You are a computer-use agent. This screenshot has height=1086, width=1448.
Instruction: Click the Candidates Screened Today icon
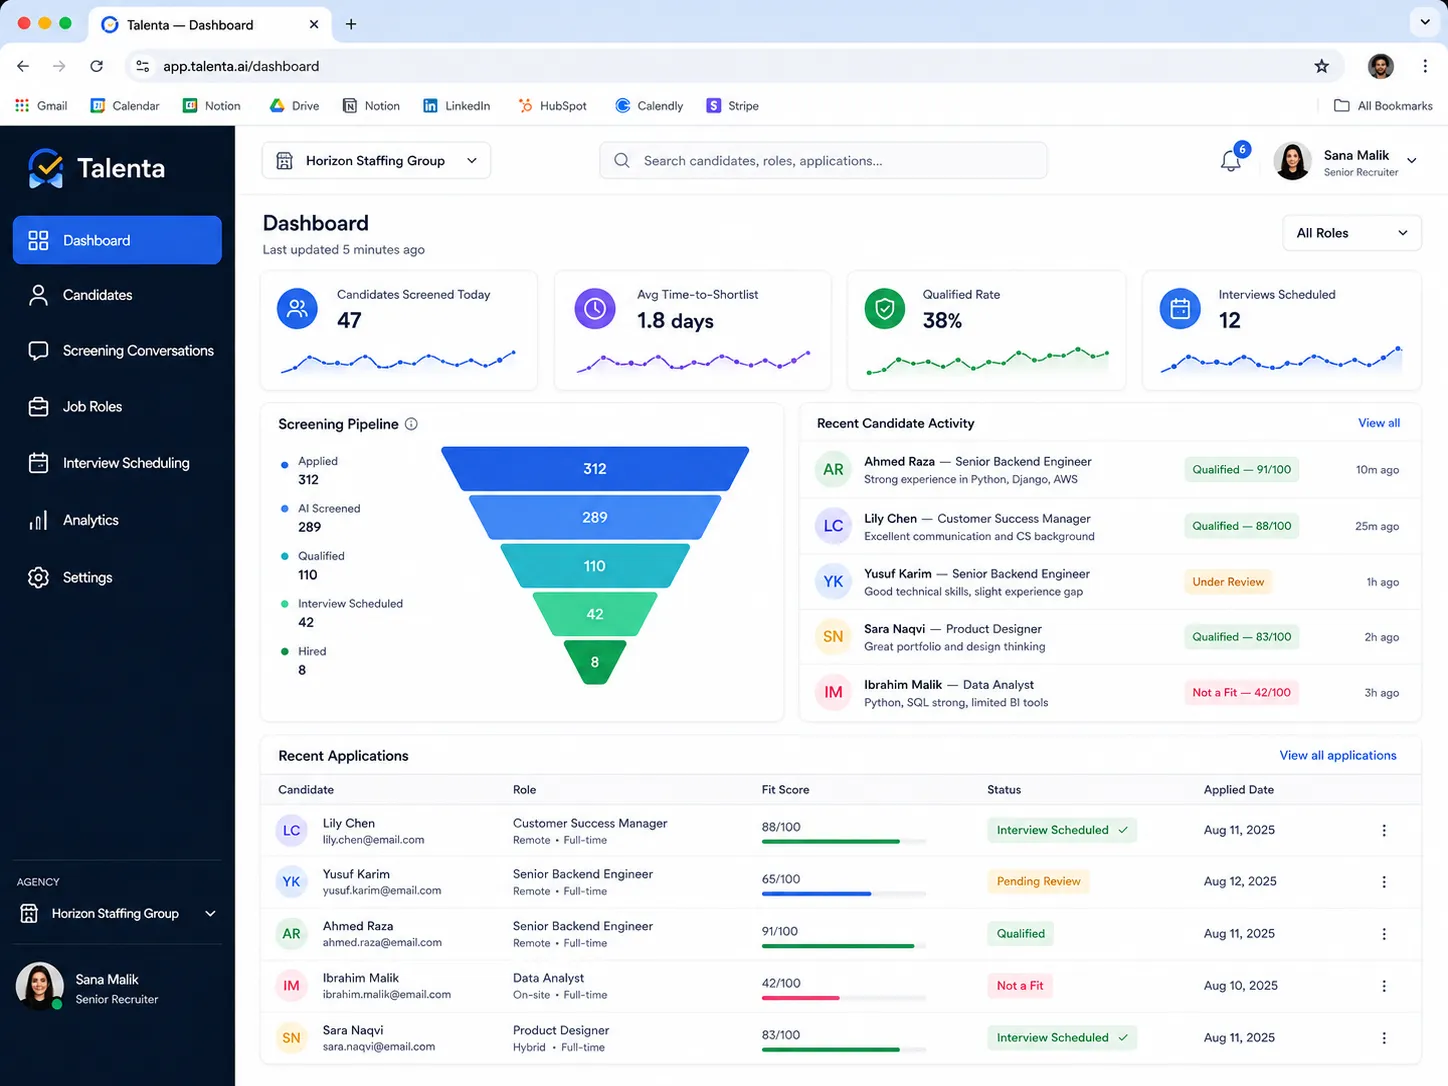tap(297, 309)
